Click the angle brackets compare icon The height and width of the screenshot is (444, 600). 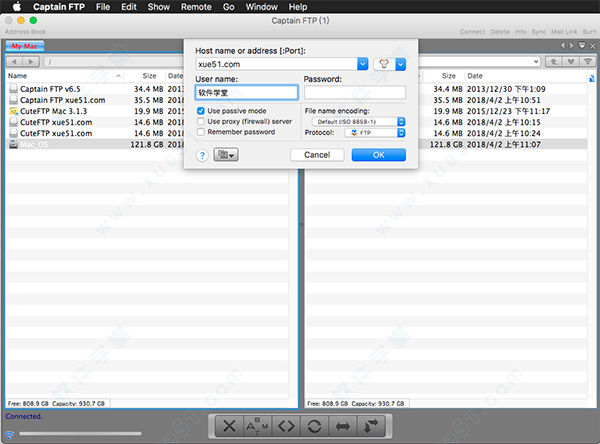[286, 426]
